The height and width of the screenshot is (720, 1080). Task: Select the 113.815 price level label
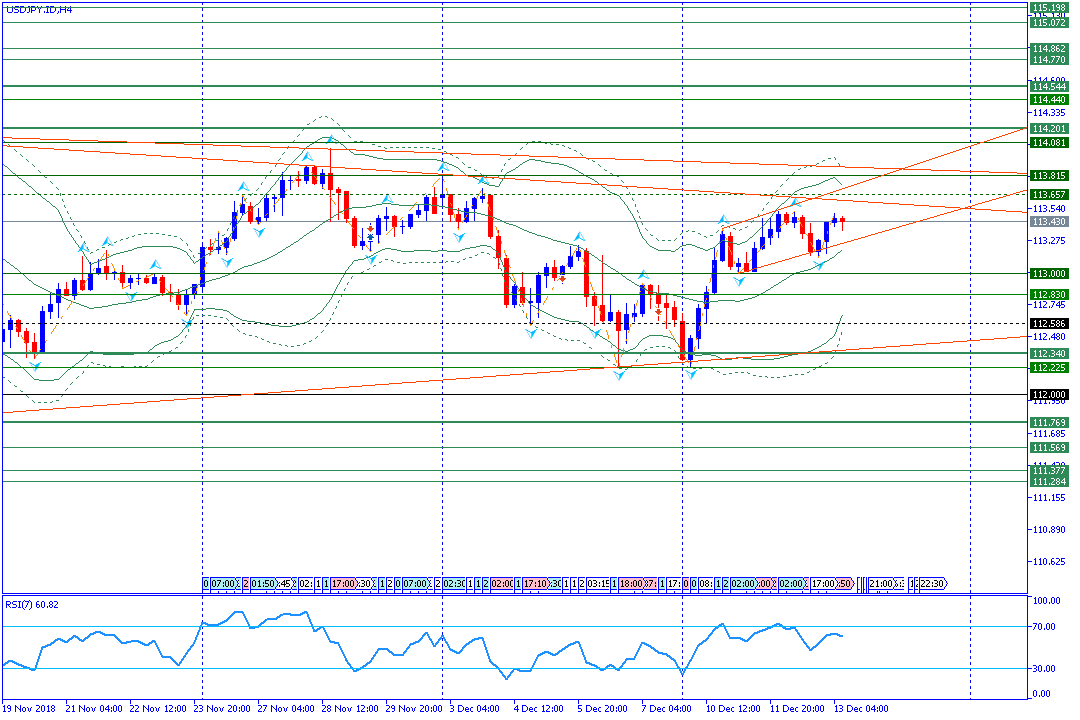tap(1049, 176)
